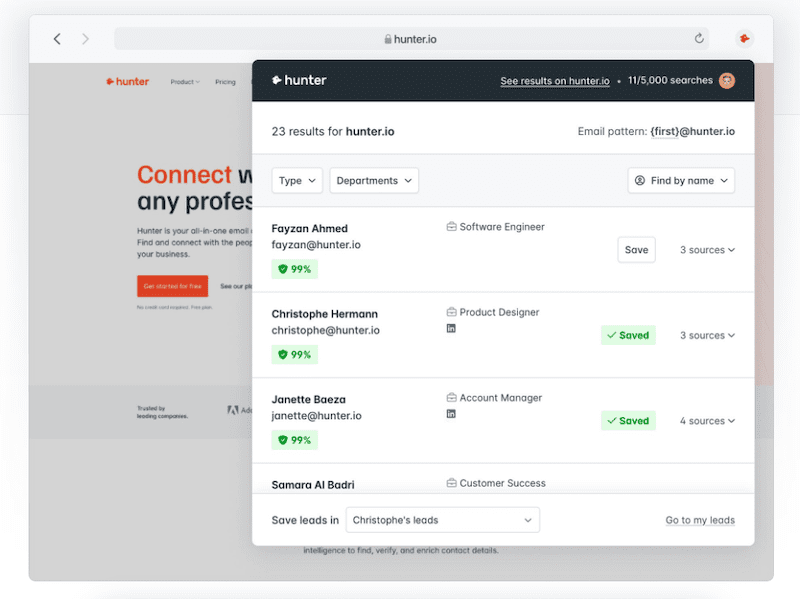The image size is (800, 599).
Task: Open the Type filter menu
Action: 296,180
